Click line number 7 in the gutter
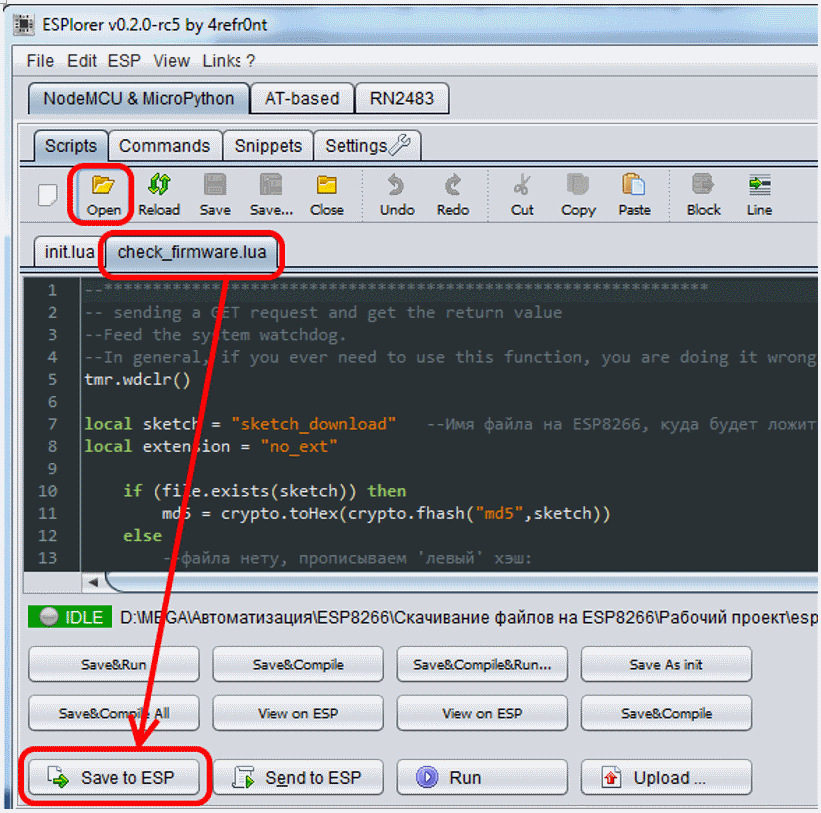This screenshot has height=813, width=821. click(x=52, y=424)
